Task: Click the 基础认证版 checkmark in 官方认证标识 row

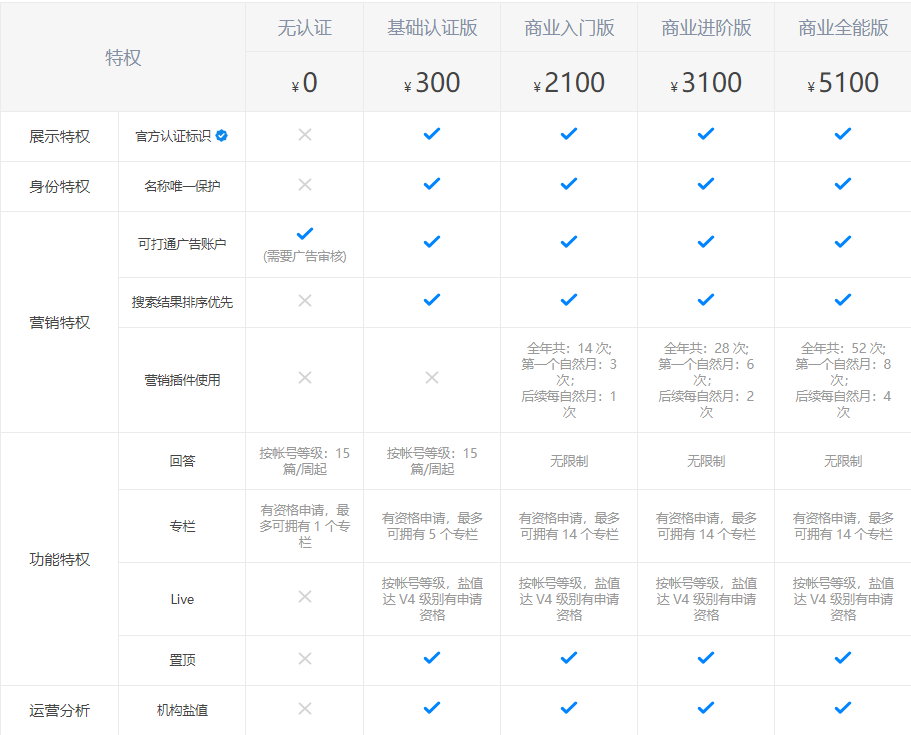Action: 432,133
